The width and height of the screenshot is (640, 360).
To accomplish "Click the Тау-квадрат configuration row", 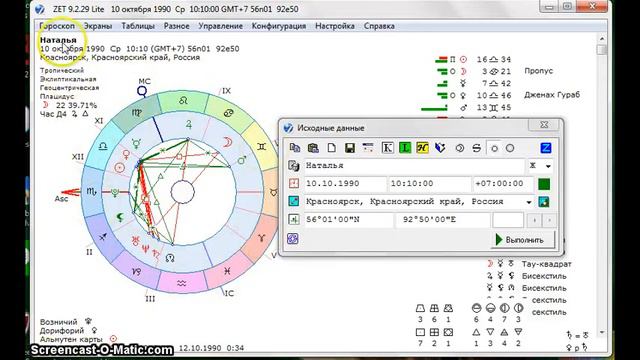I will 529,264.
